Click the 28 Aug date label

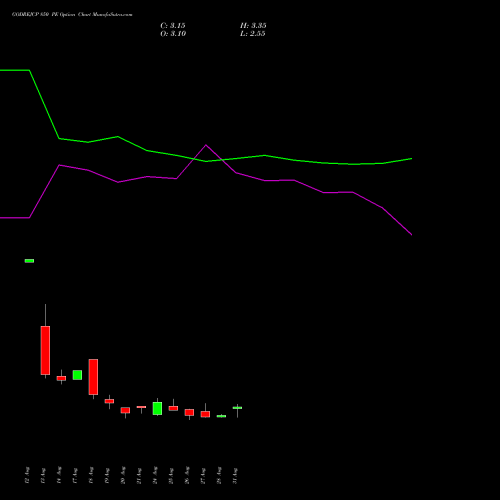click(219, 475)
